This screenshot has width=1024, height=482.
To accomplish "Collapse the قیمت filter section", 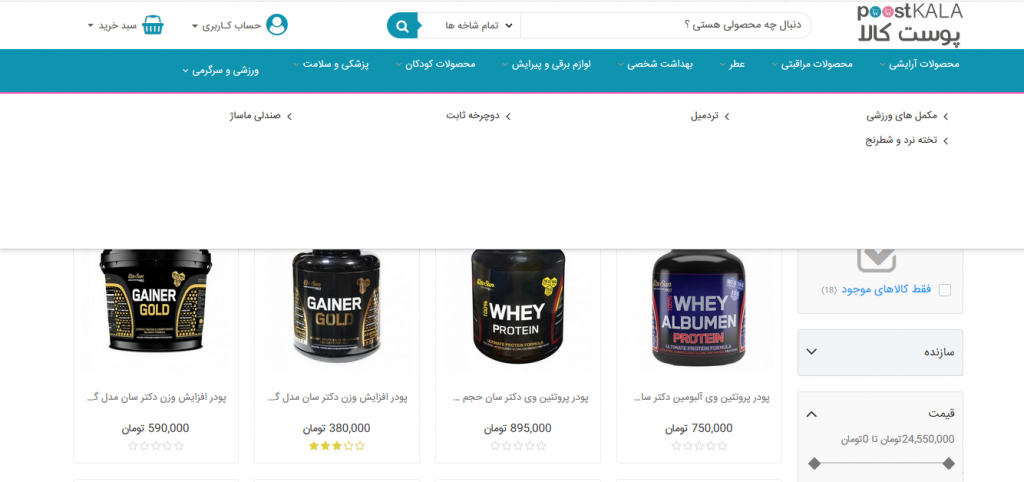I will click(812, 413).
